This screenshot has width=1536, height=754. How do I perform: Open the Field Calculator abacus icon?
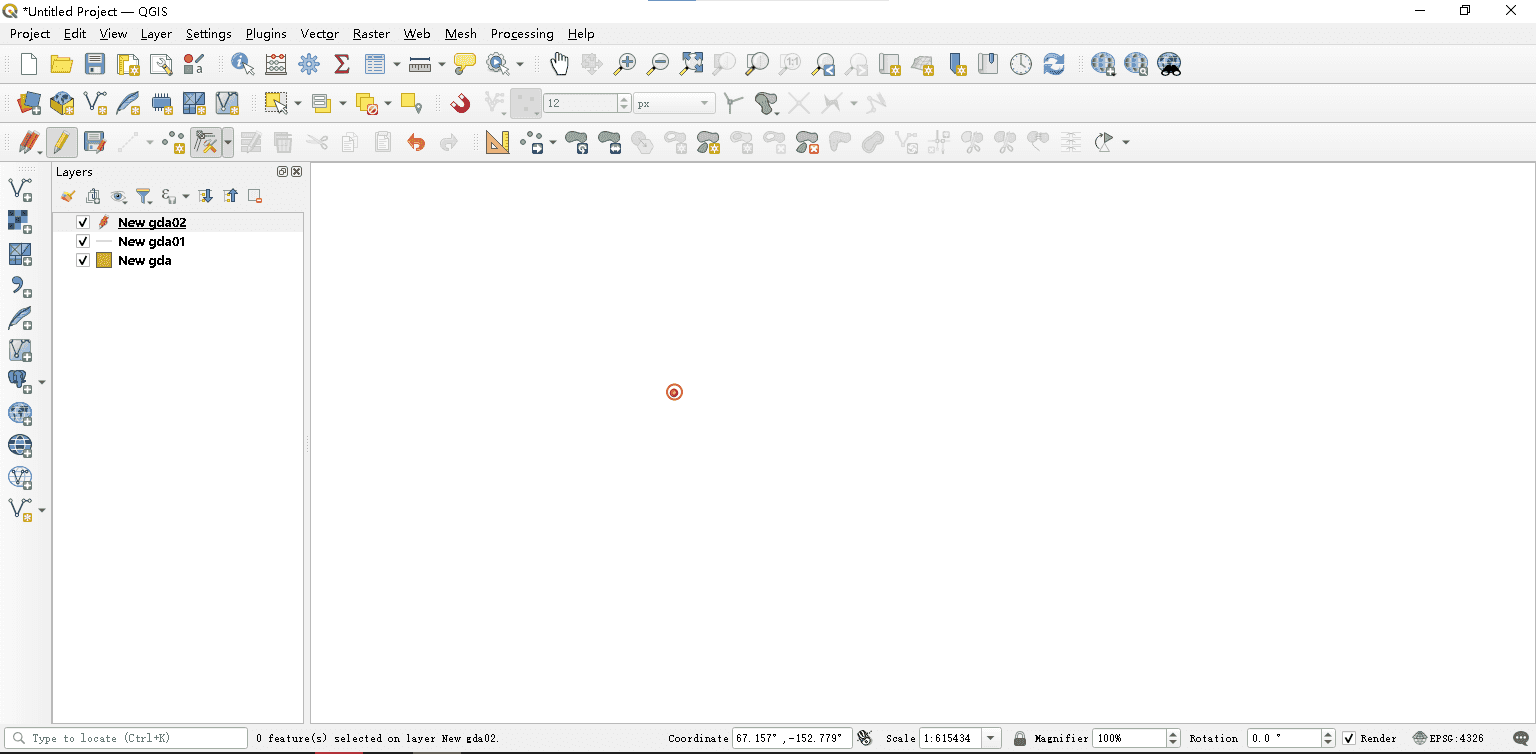[x=276, y=64]
